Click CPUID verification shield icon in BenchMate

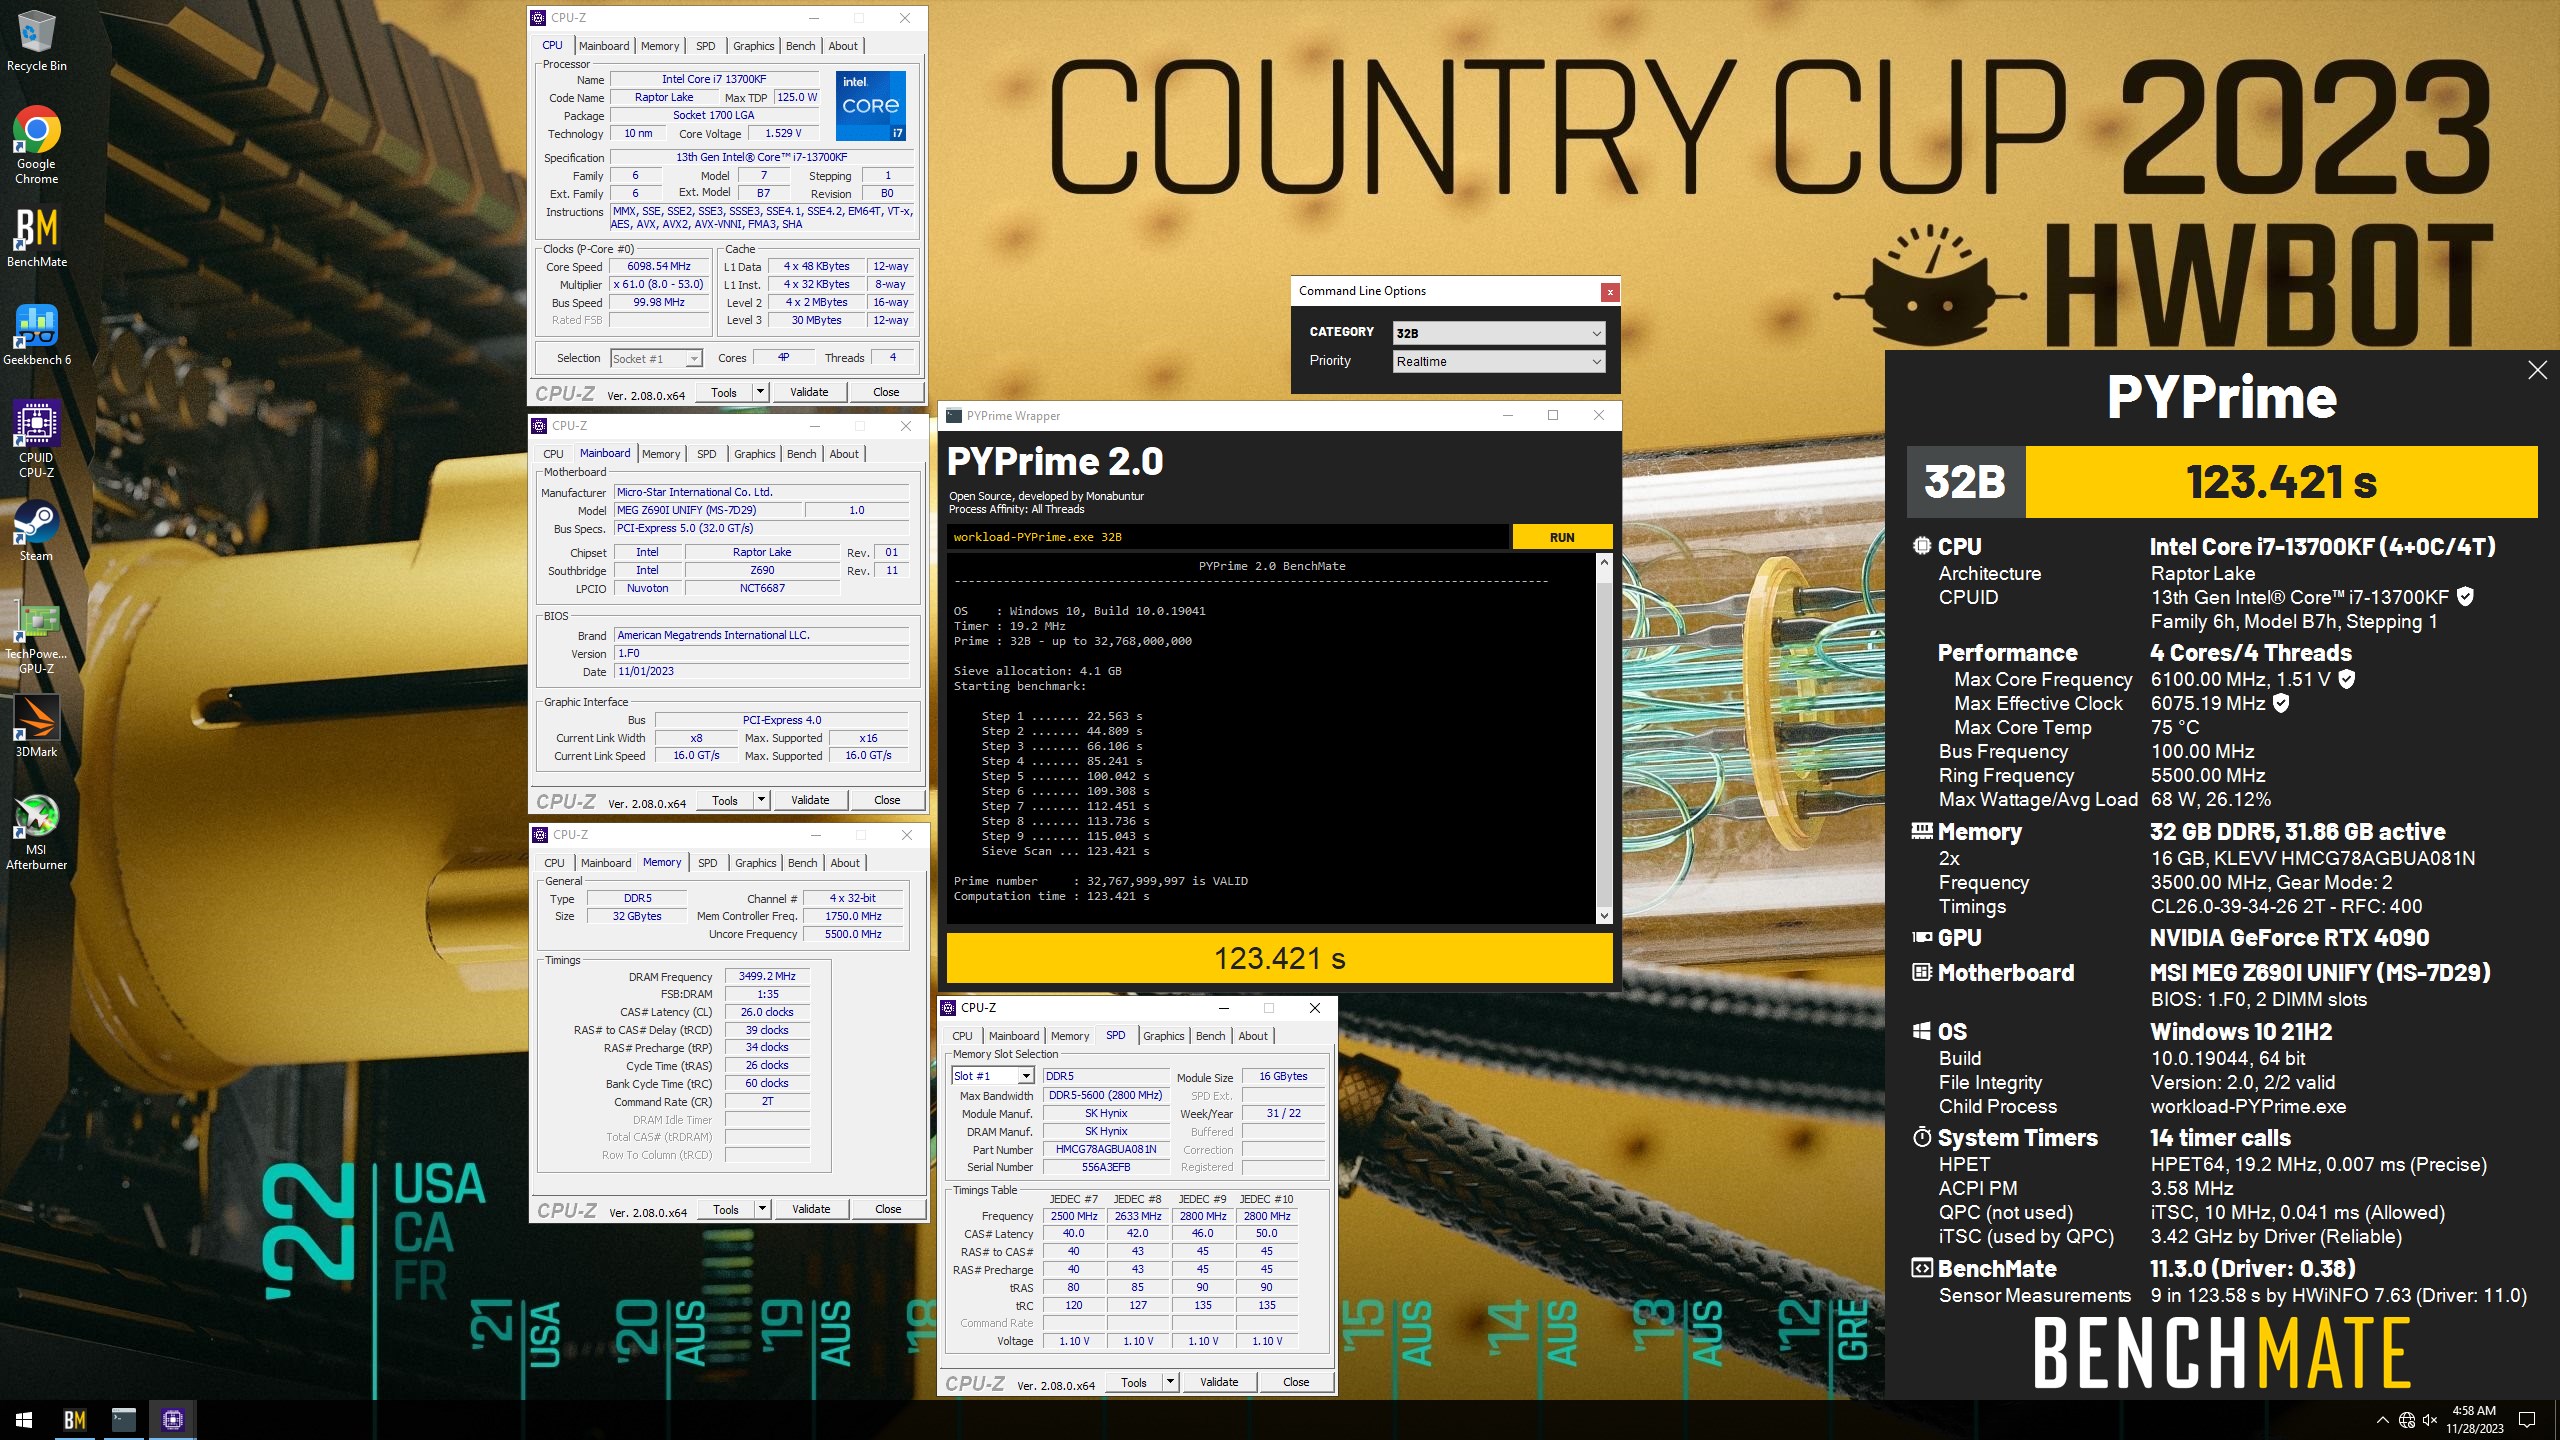[2465, 597]
